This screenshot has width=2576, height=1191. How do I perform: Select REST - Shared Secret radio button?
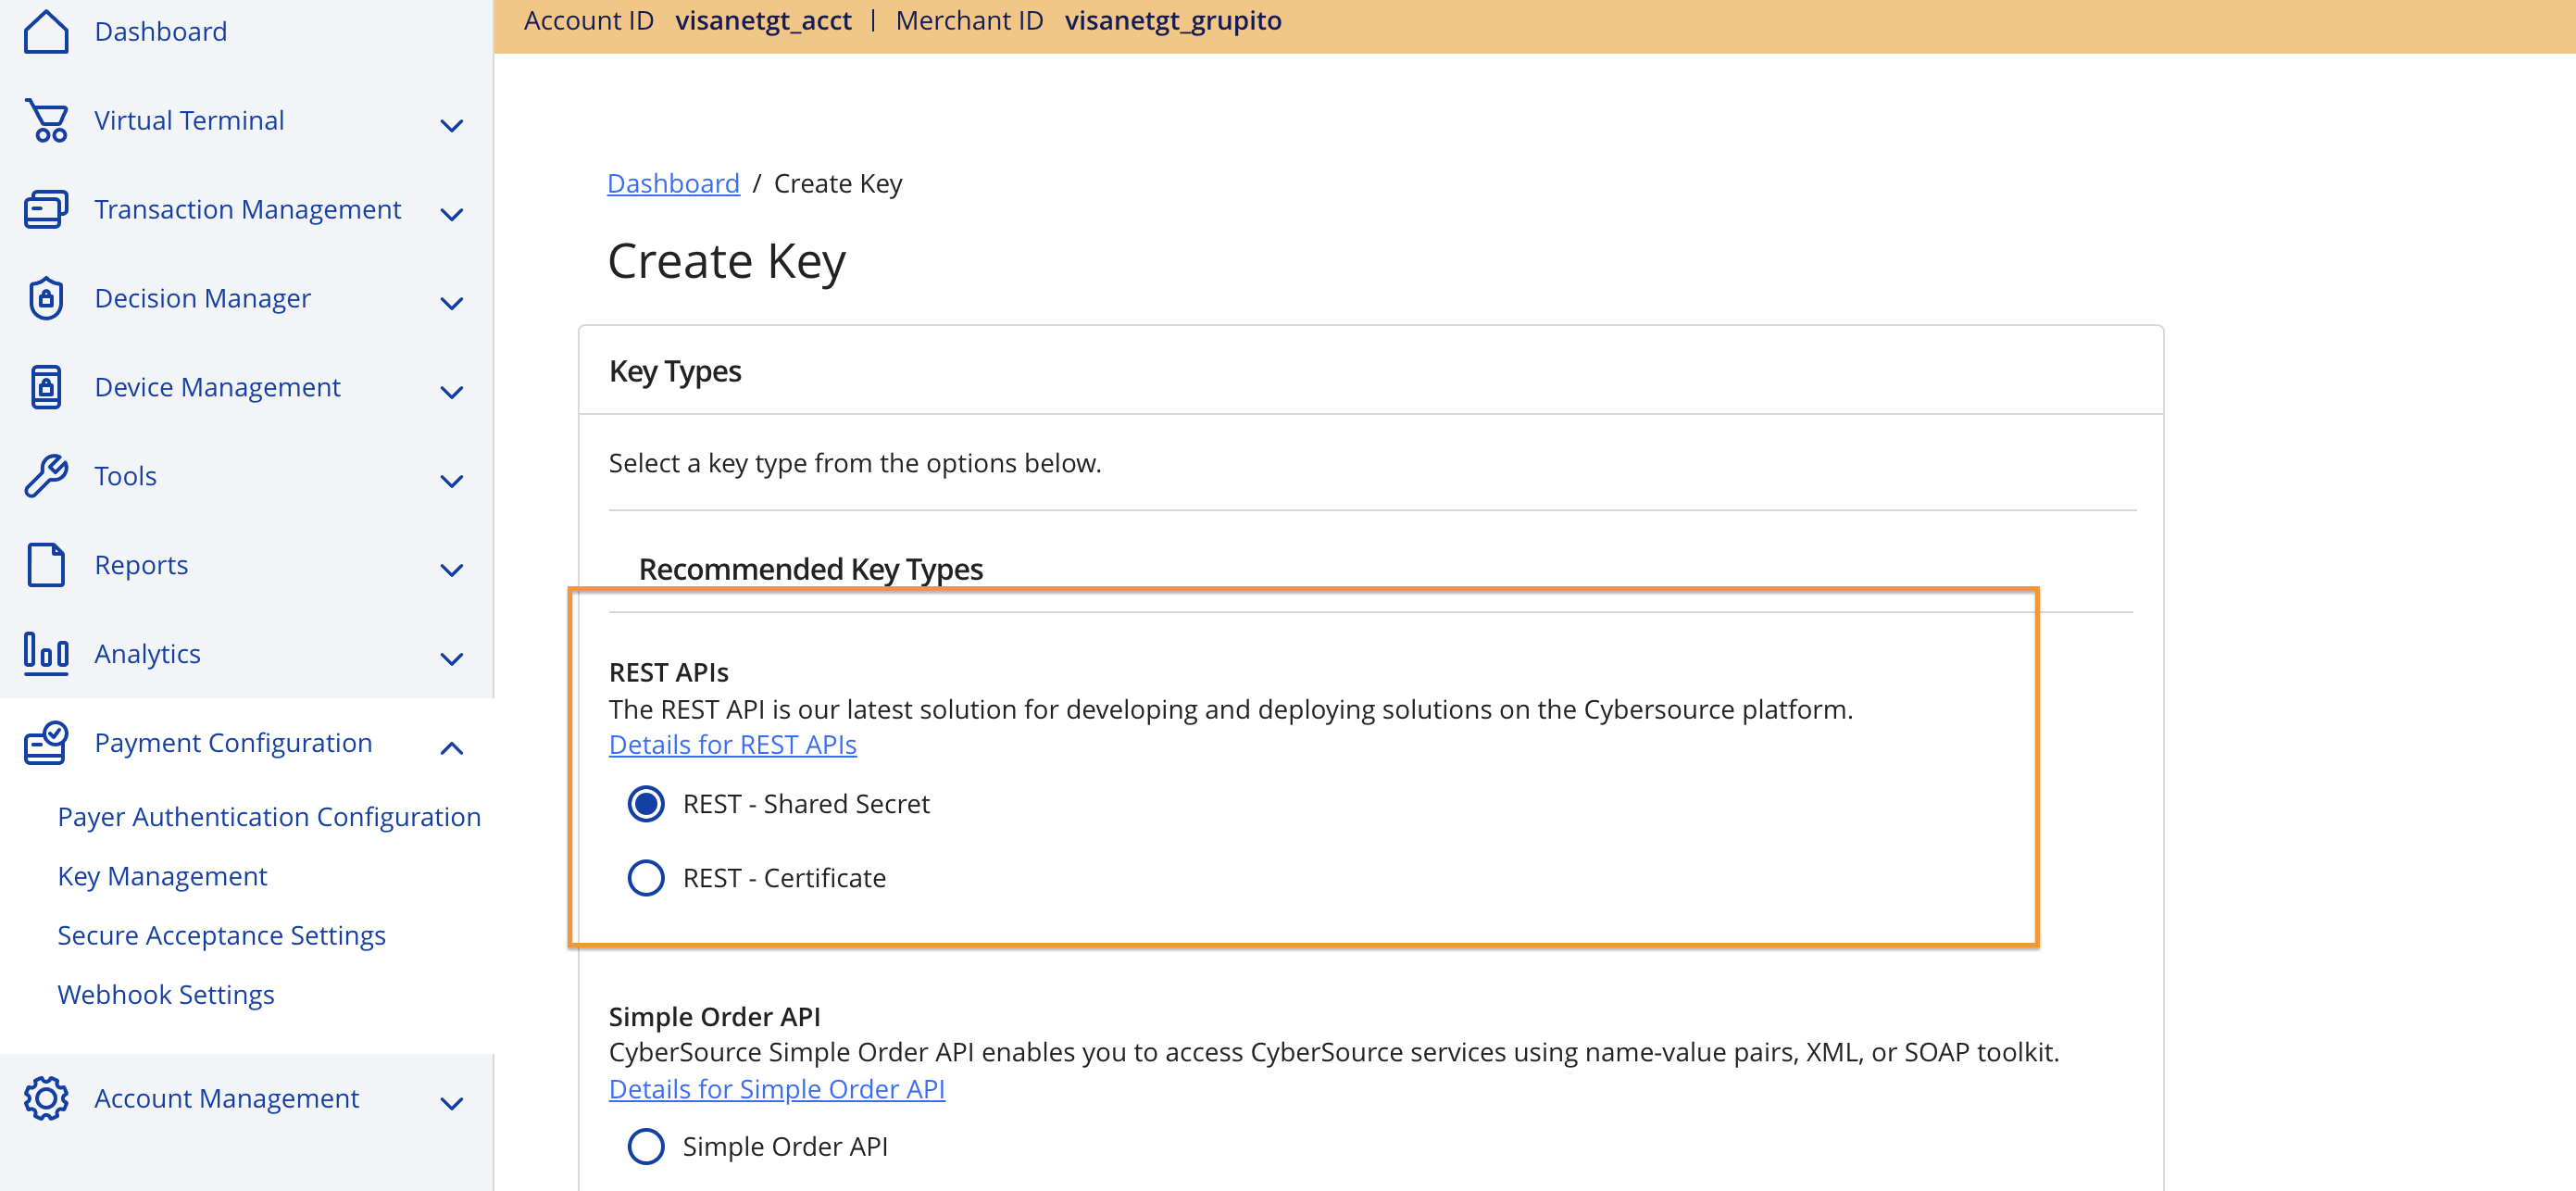pyautogui.click(x=646, y=804)
